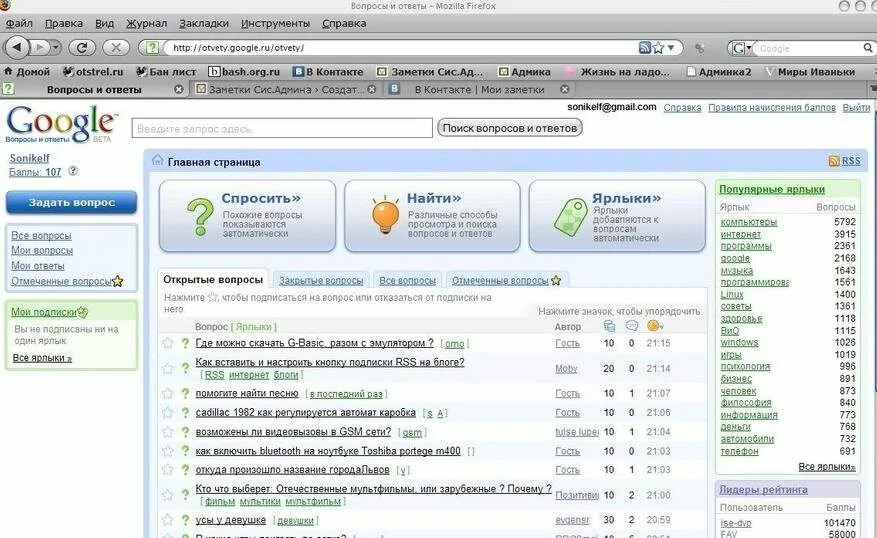Open the address bar URL dropdown arrow
The image size is (877, 538).
(x=671, y=48)
